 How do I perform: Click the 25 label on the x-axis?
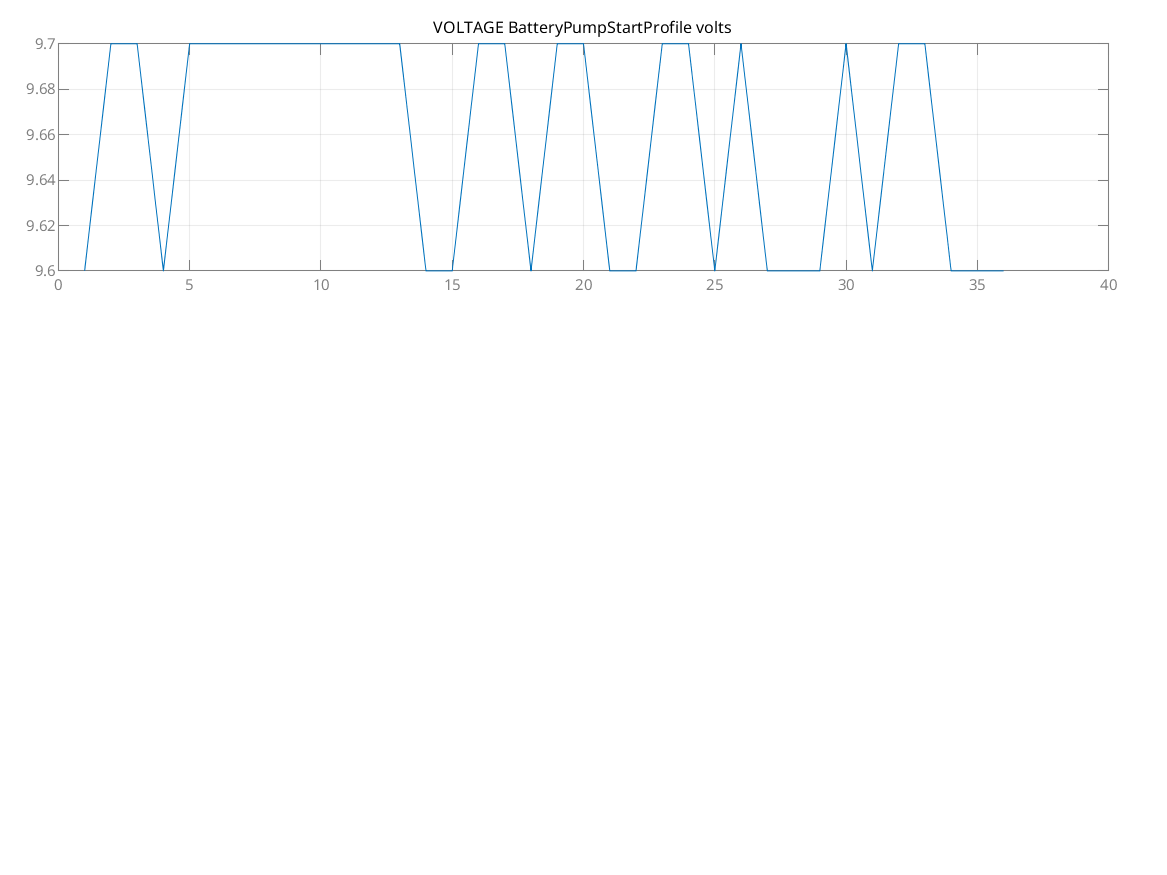point(714,285)
